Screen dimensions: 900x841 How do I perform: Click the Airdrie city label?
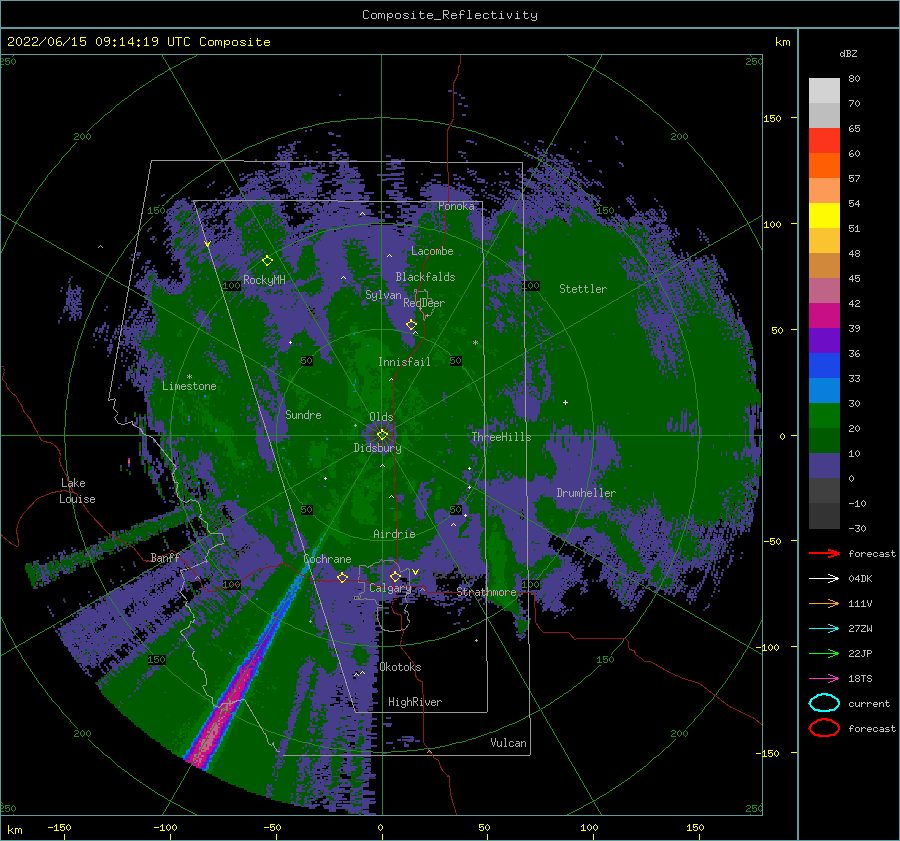coord(394,534)
